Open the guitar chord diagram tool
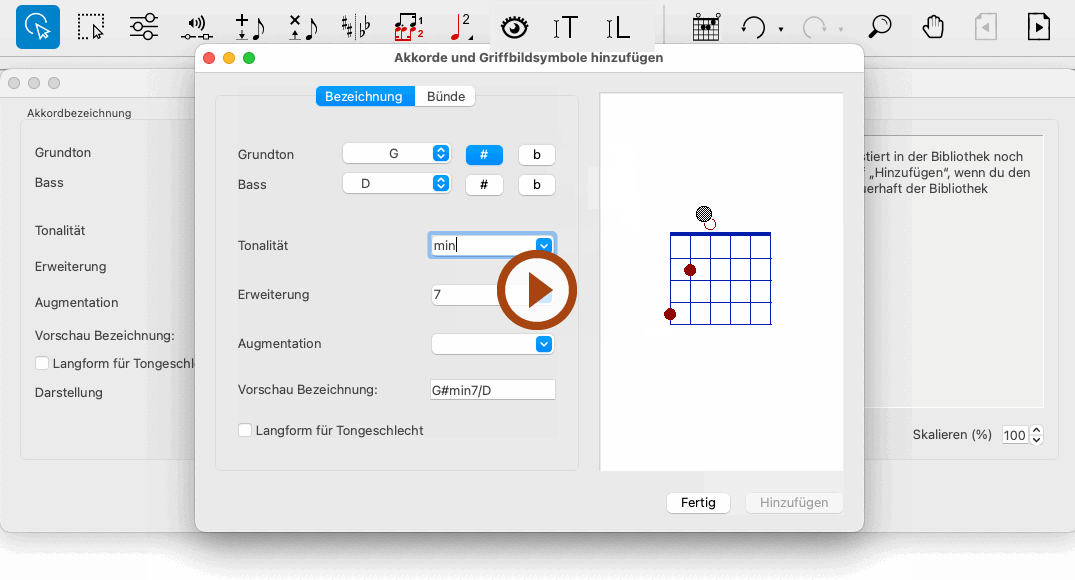Image resolution: width=1075 pixels, height=580 pixels. click(707, 27)
